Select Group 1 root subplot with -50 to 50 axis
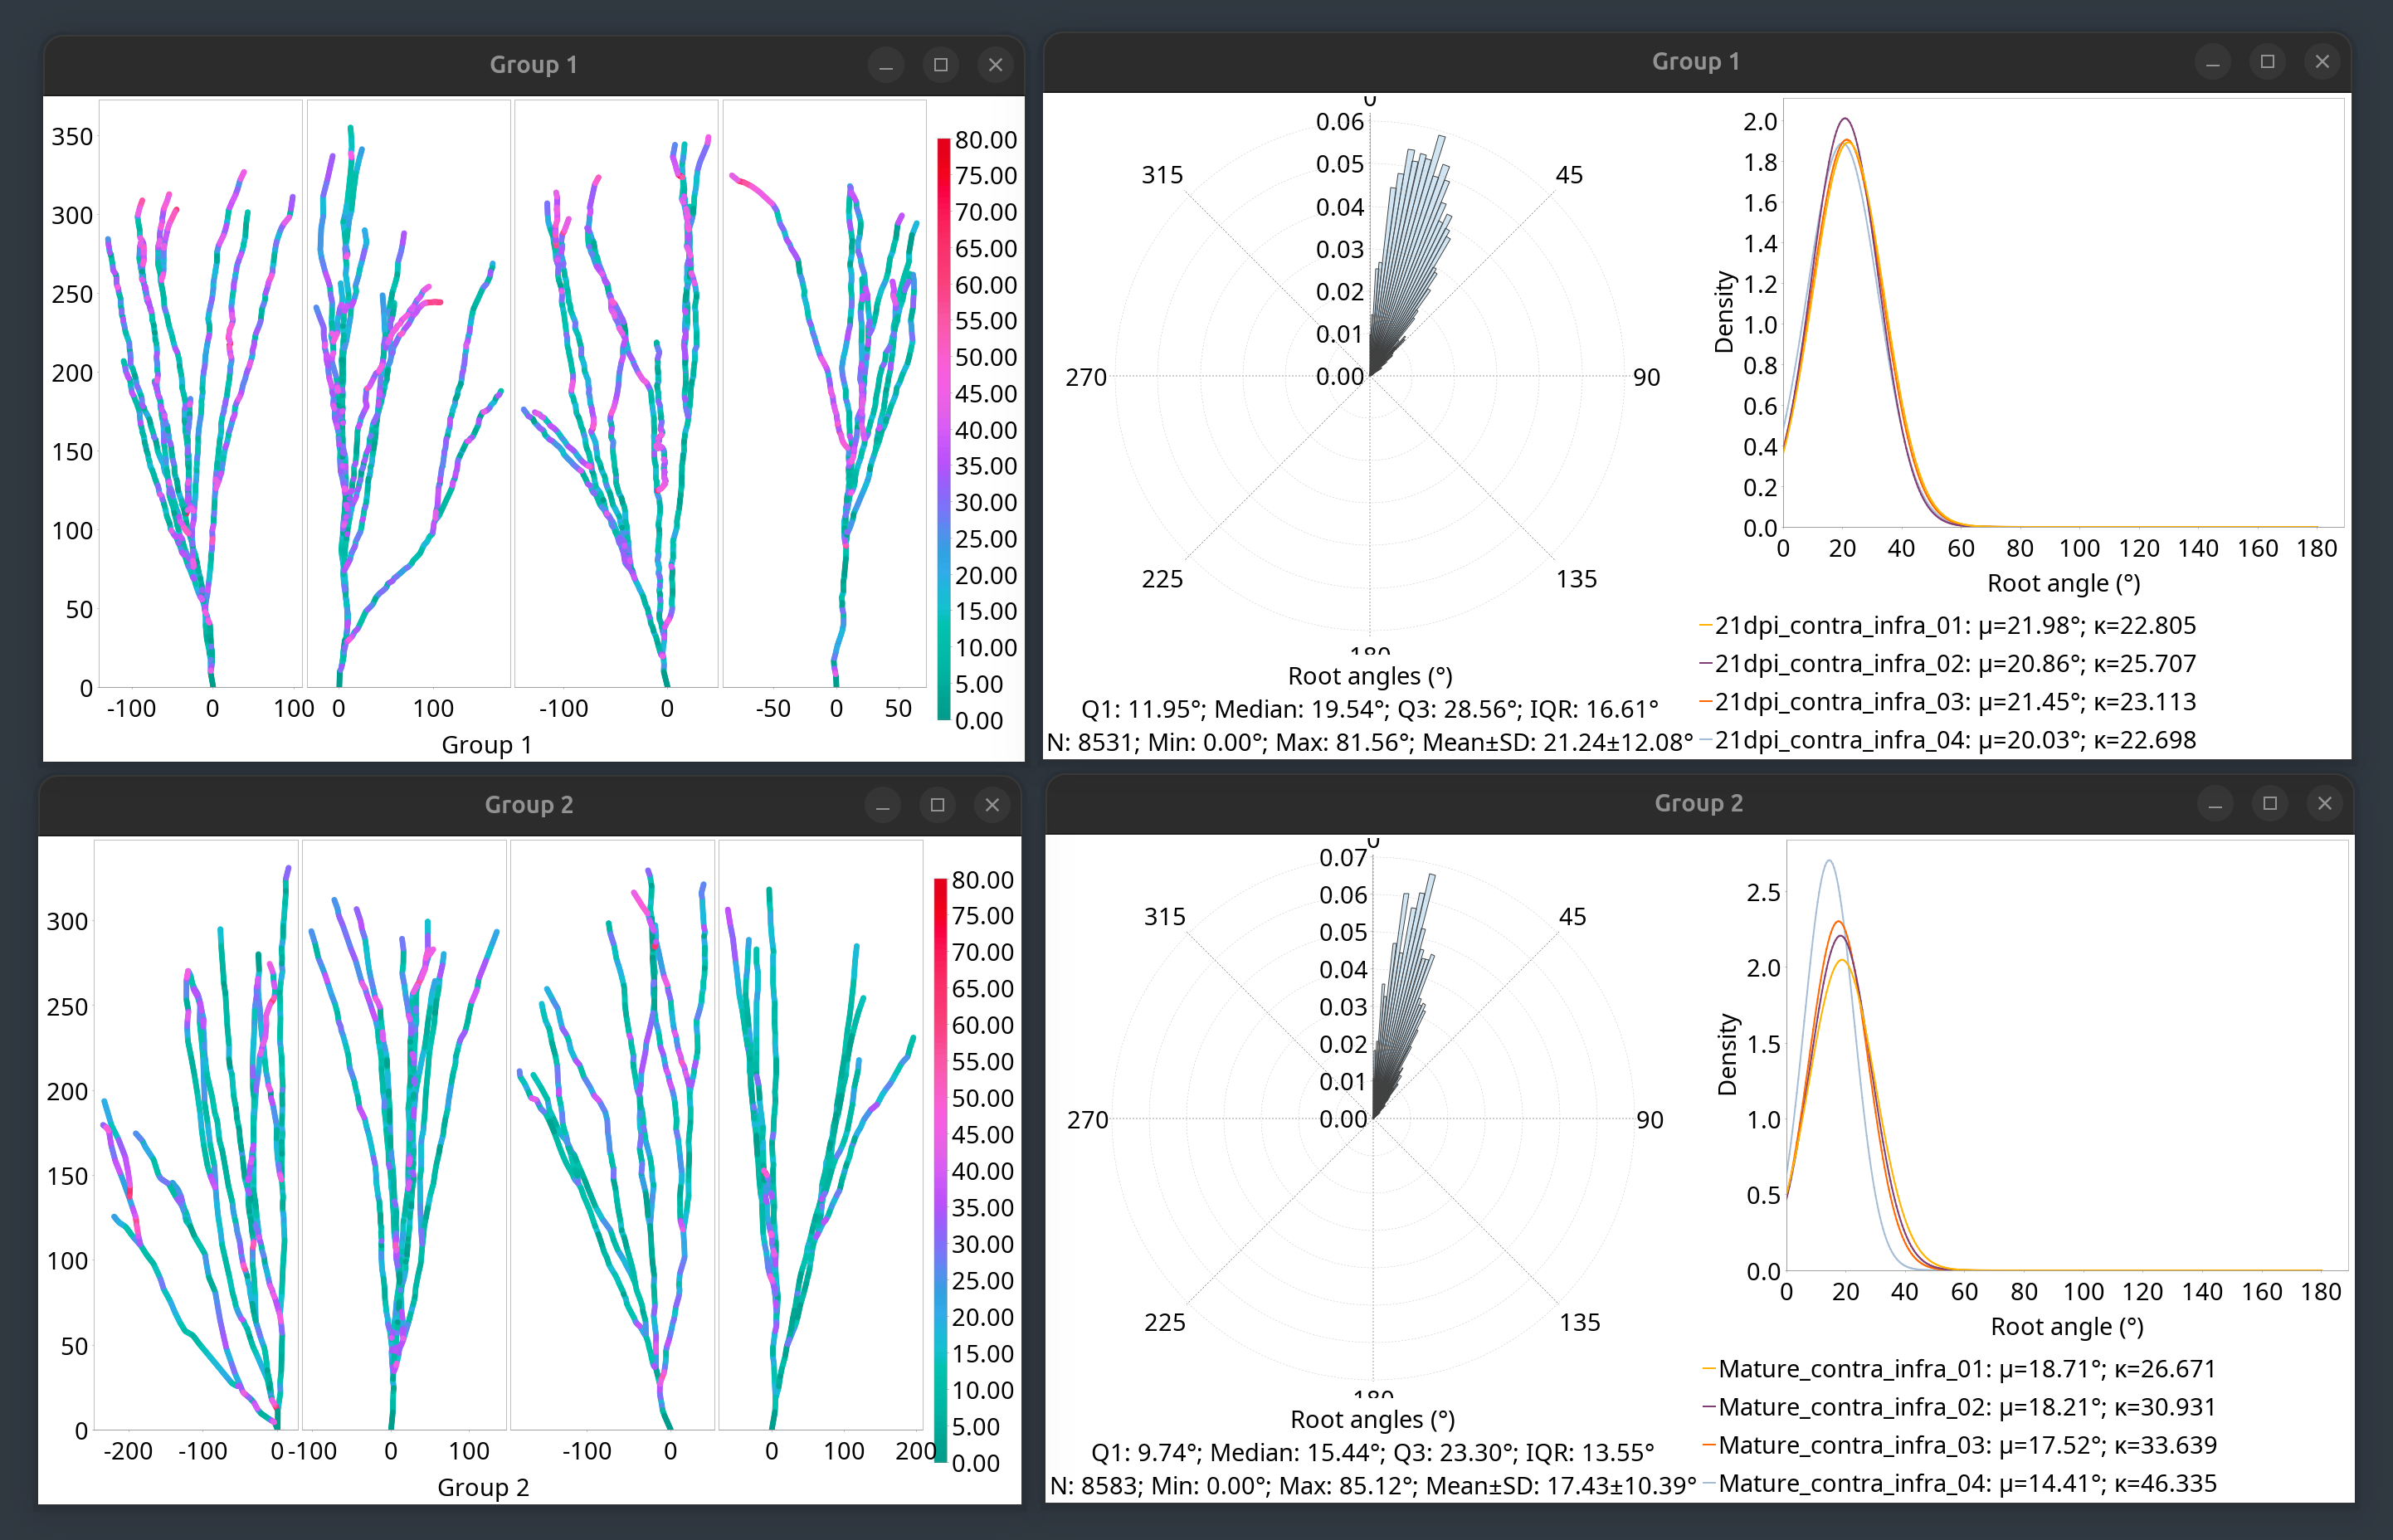Viewport: 2393px width, 1540px height. coord(824,393)
